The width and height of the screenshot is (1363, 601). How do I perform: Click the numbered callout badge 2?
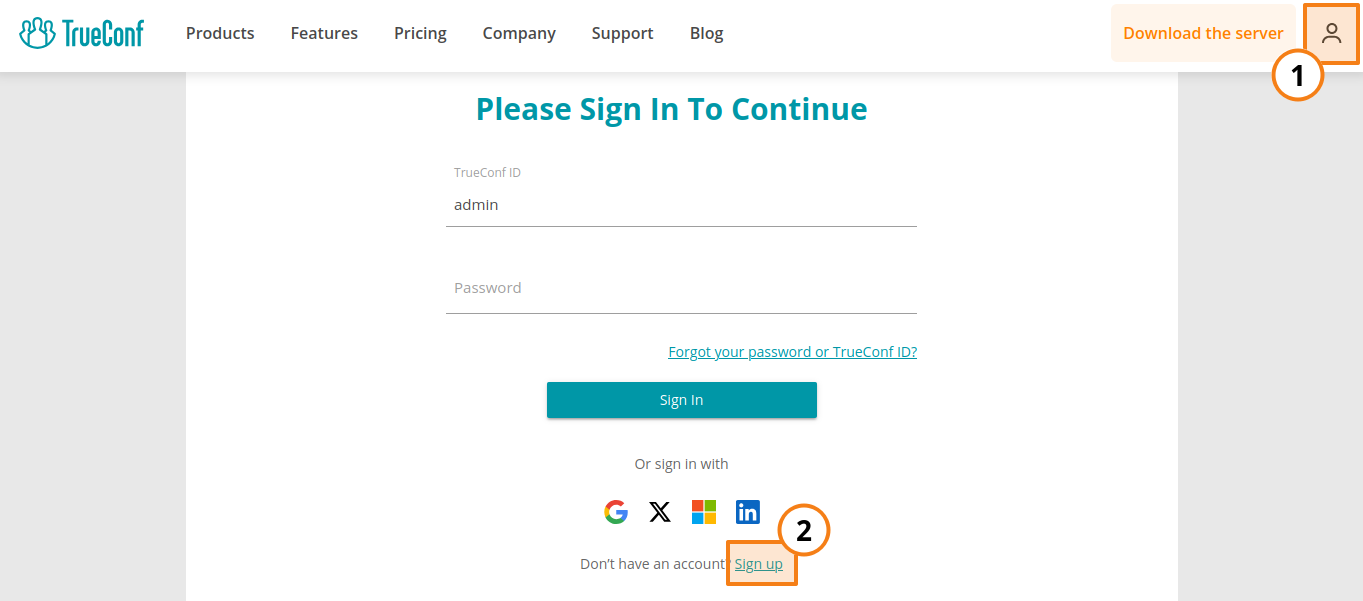[804, 531]
